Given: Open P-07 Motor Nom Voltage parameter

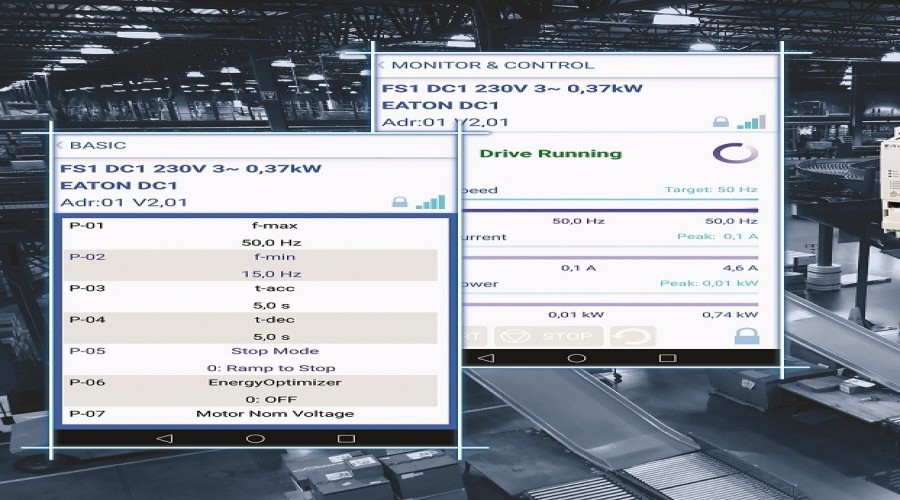Looking at the screenshot, I should pos(255,413).
